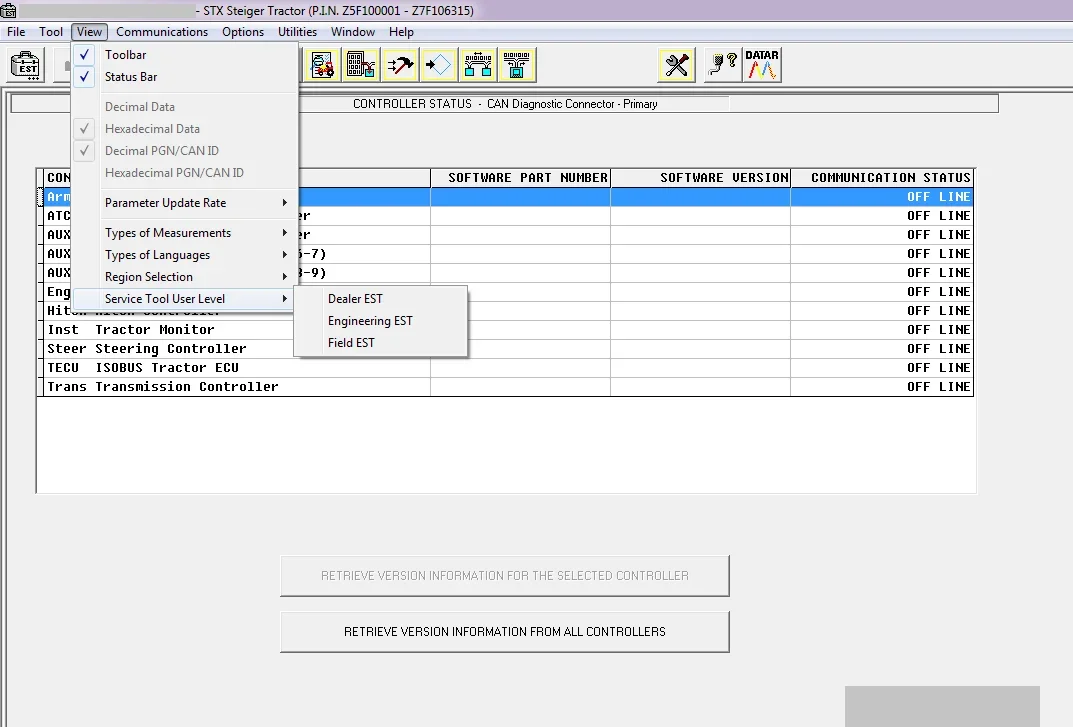
Task: Open the hammer configuration toolbar icon
Action: pos(398,64)
